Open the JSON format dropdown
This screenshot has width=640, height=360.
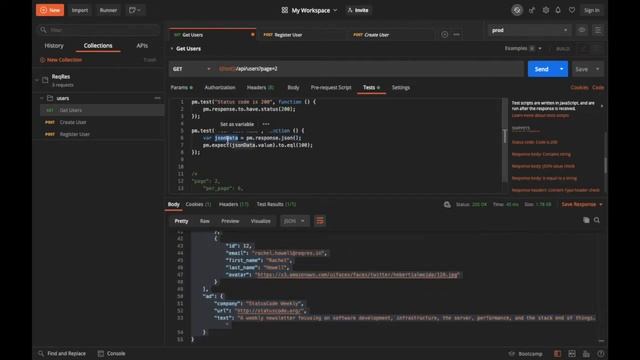tap(294, 221)
